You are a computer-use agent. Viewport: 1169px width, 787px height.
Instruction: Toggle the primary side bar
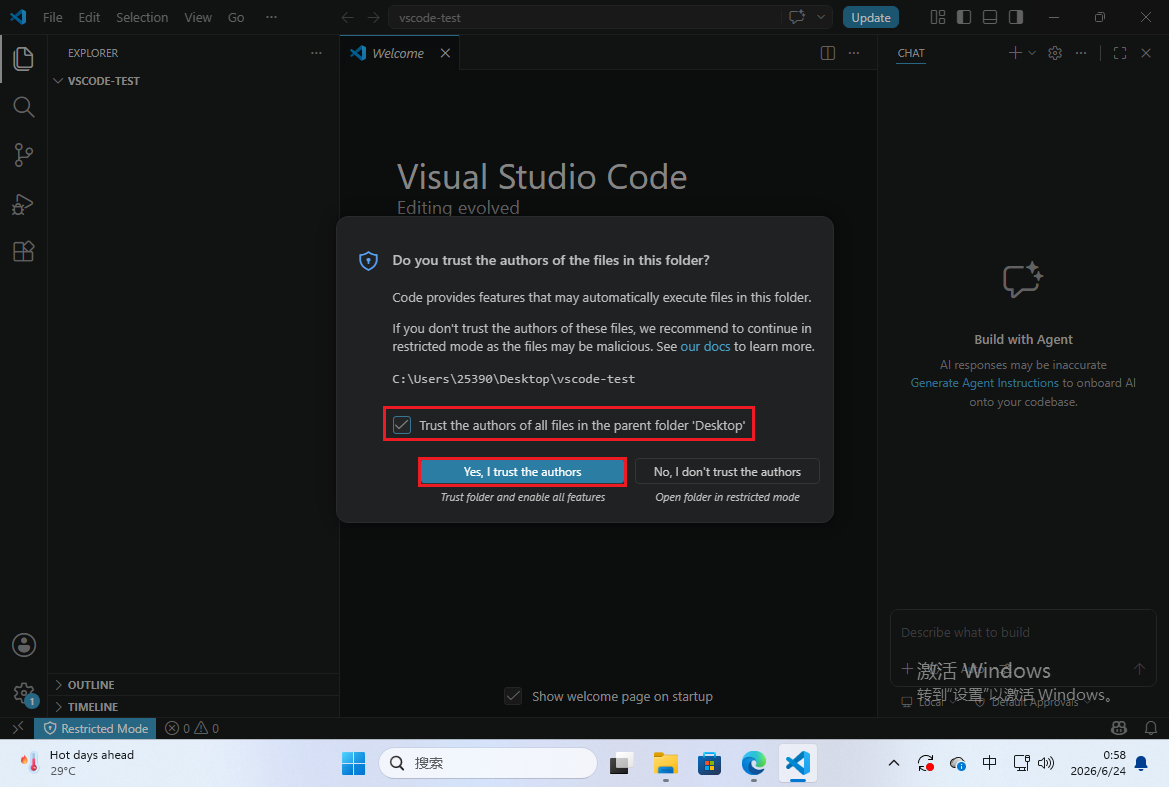pyautogui.click(x=964, y=17)
